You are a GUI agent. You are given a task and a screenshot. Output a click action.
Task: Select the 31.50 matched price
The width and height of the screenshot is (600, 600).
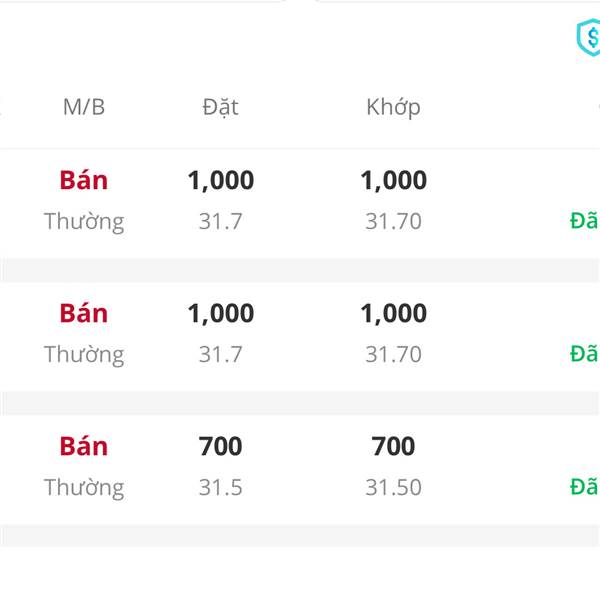(393, 488)
